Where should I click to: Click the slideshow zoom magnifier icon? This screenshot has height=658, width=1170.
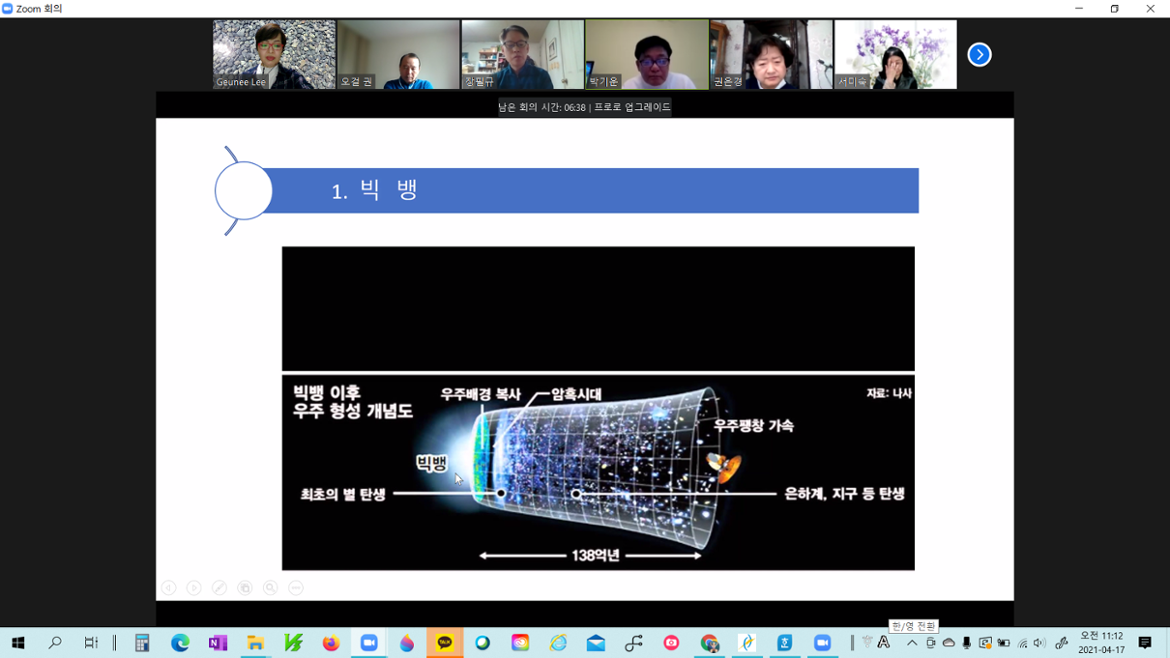[x=270, y=588]
